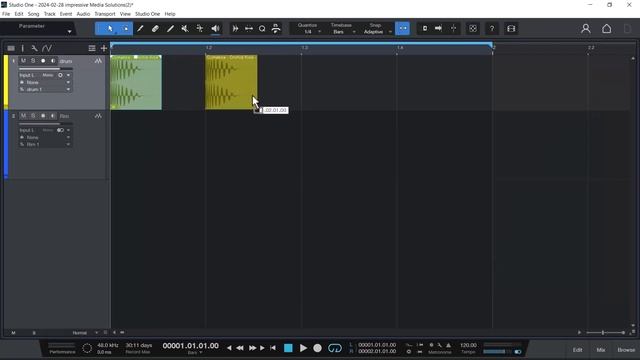Open the Track menu
Viewport: 640px width, 360px height.
point(49,14)
